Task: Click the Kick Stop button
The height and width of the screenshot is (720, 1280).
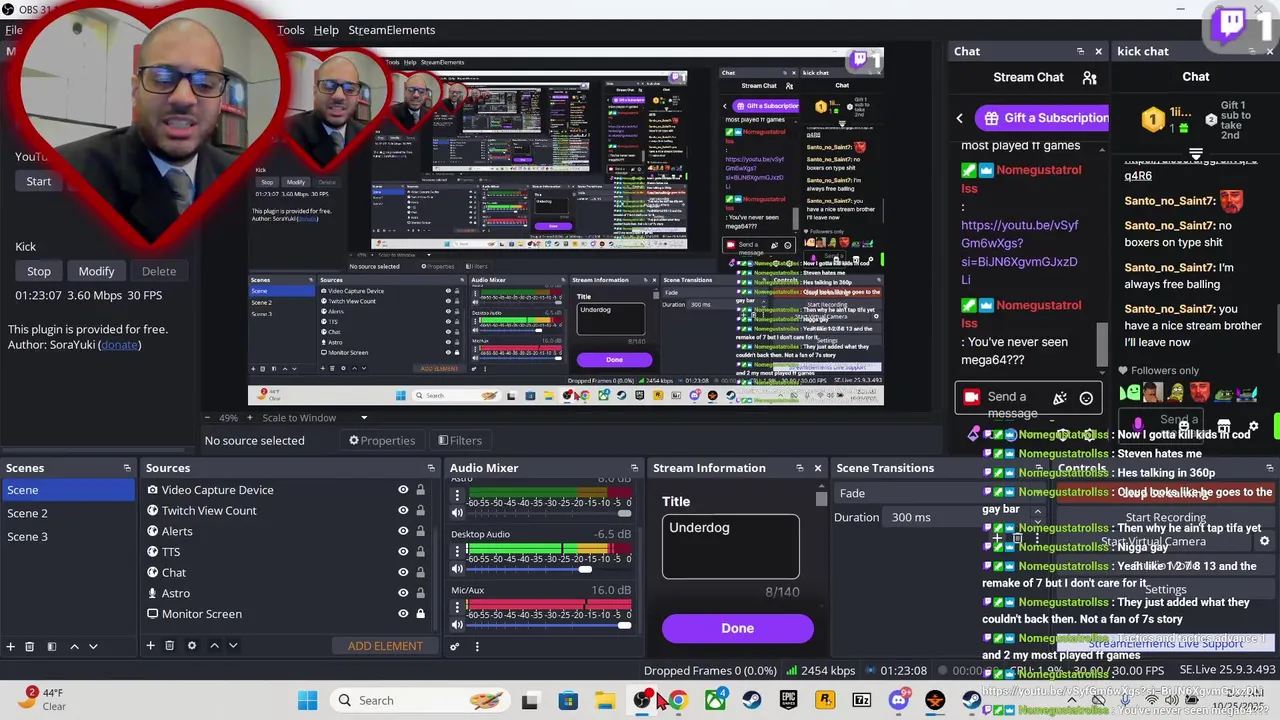Action: tap(39, 271)
